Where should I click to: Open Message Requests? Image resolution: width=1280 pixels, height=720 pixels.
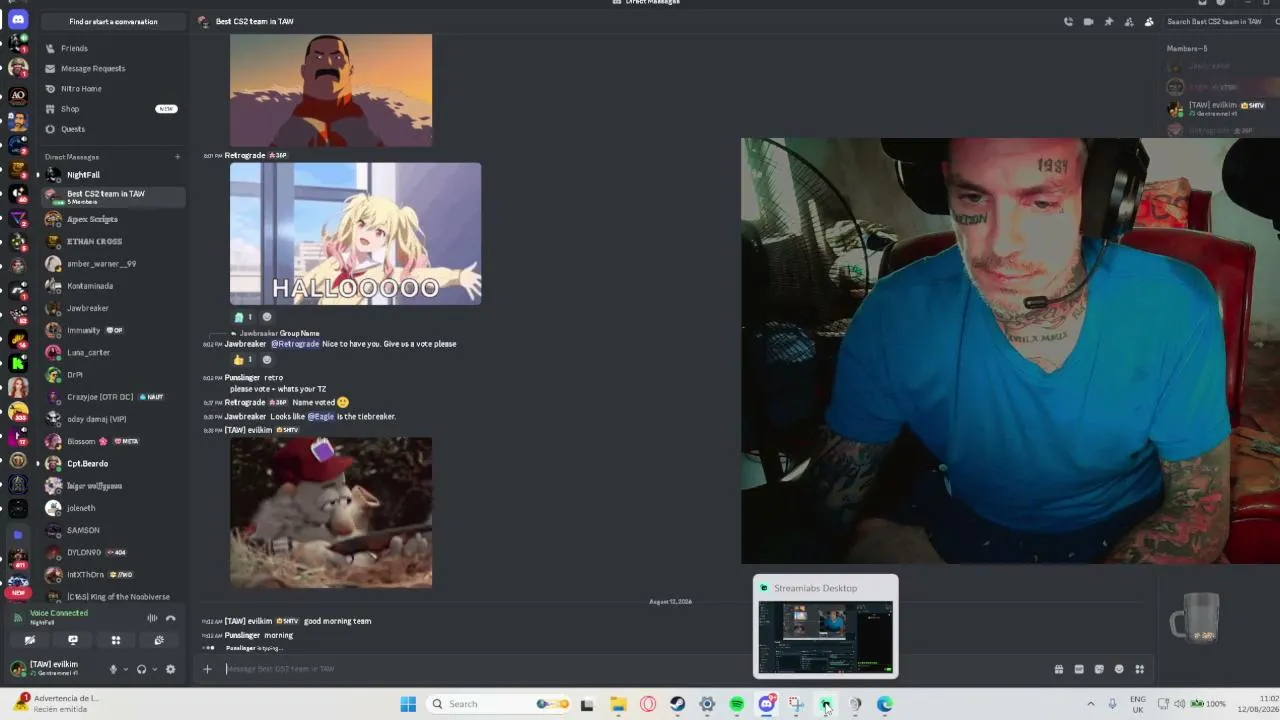coord(112,68)
